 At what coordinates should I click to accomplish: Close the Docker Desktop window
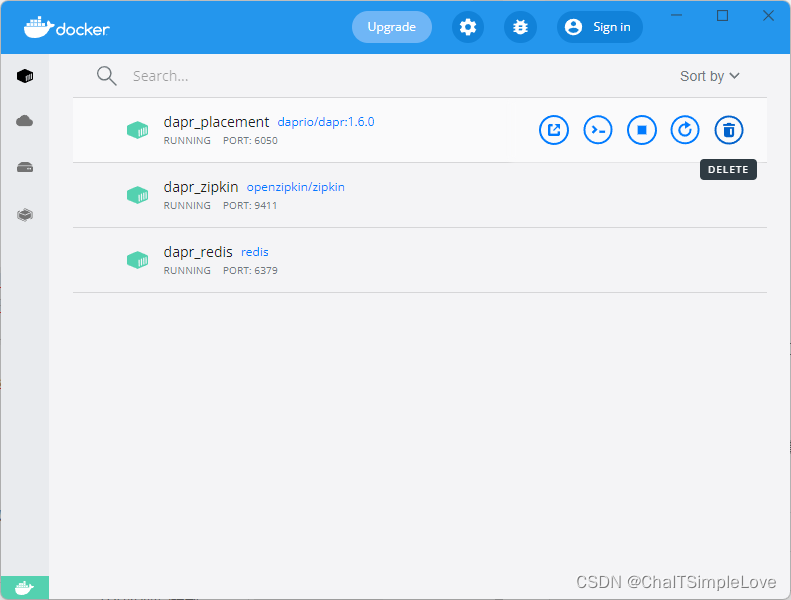768,16
